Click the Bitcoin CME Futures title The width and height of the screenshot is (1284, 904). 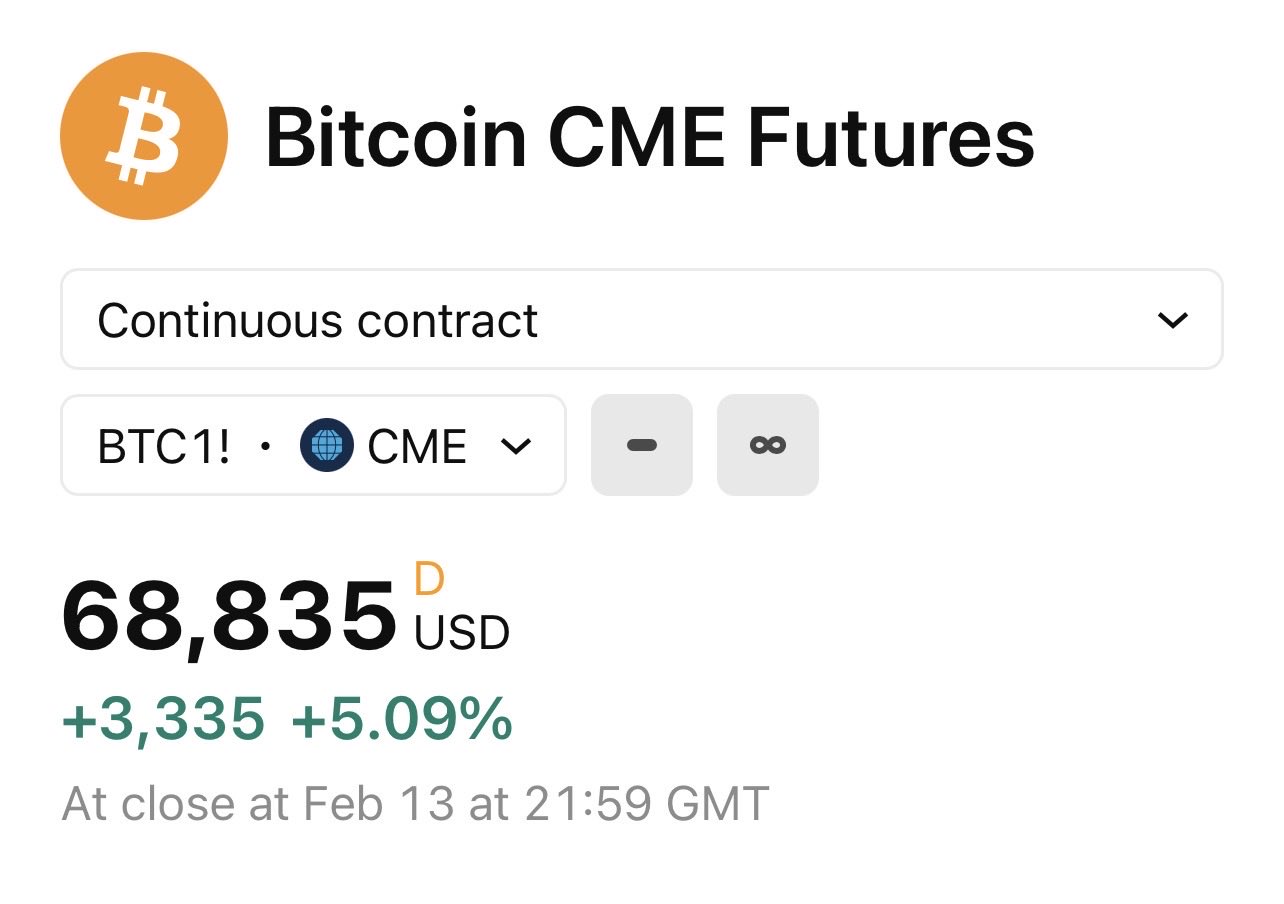pyautogui.click(x=649, y=139)
